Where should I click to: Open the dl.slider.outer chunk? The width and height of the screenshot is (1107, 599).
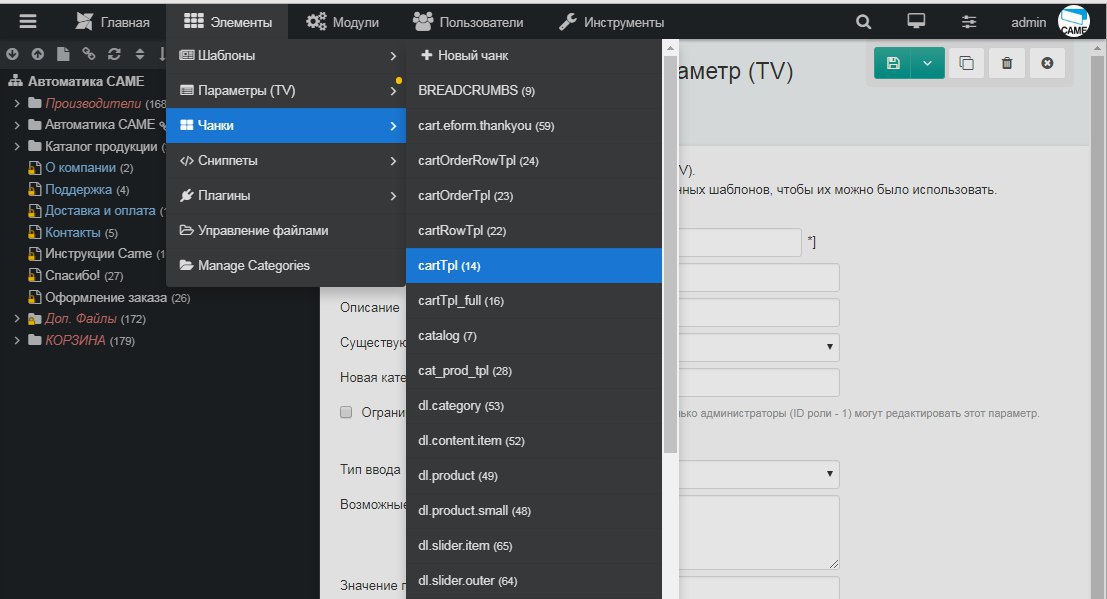coord(534,581)
